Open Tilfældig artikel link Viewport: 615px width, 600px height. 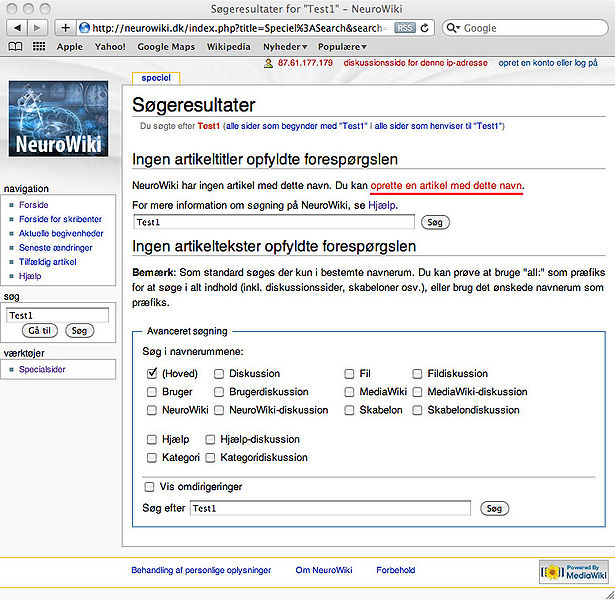pos(48,262)
